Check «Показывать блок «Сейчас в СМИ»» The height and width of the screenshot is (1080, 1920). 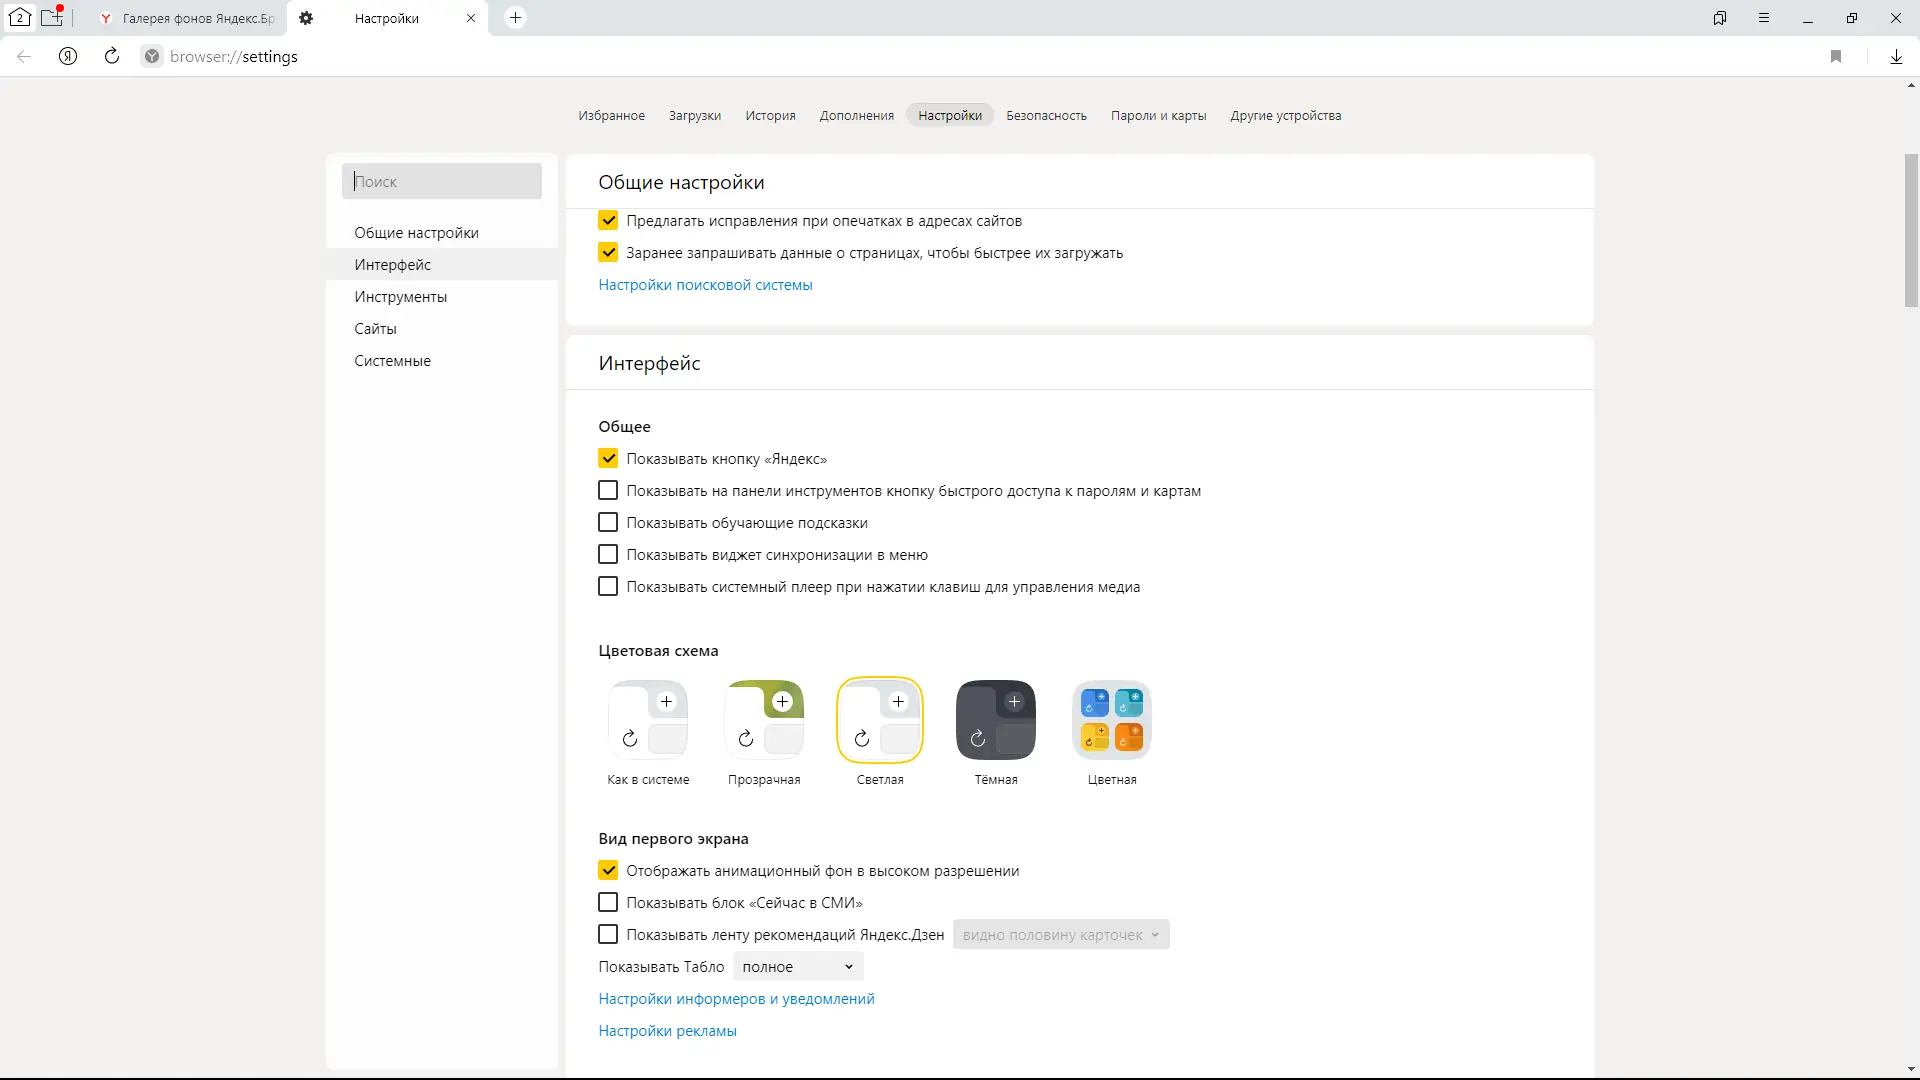coord(608,903)
